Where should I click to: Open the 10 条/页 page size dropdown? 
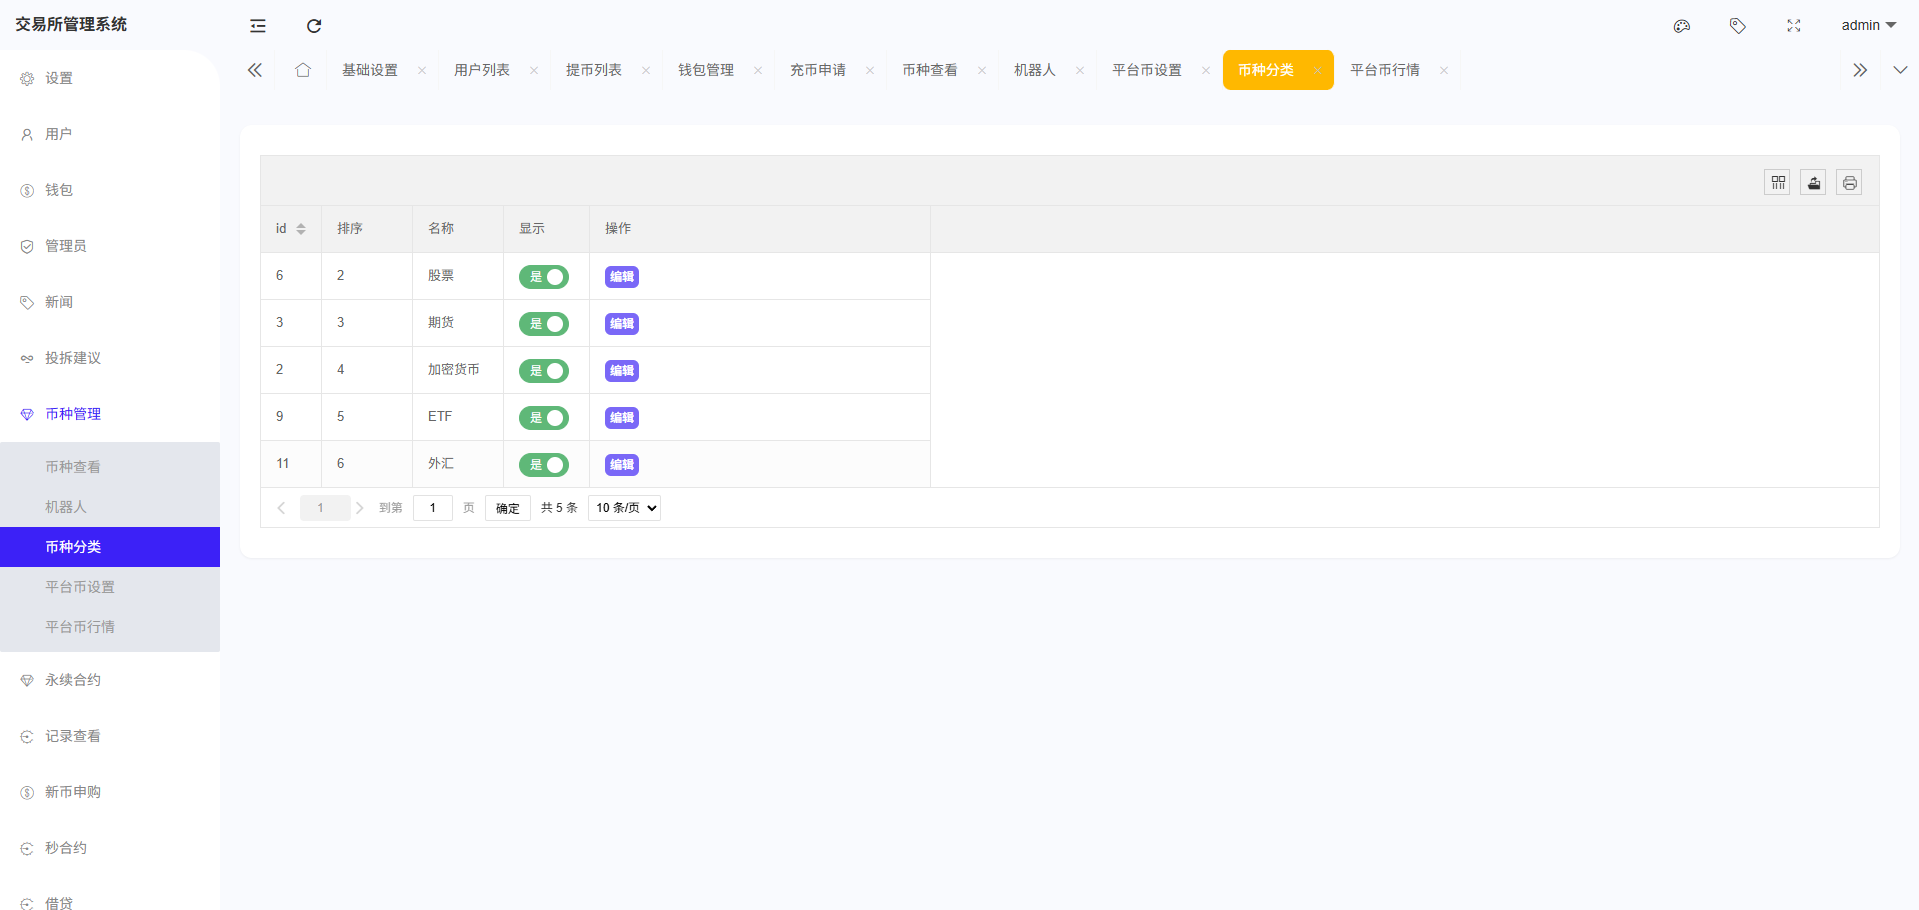(x=625, y=508)
